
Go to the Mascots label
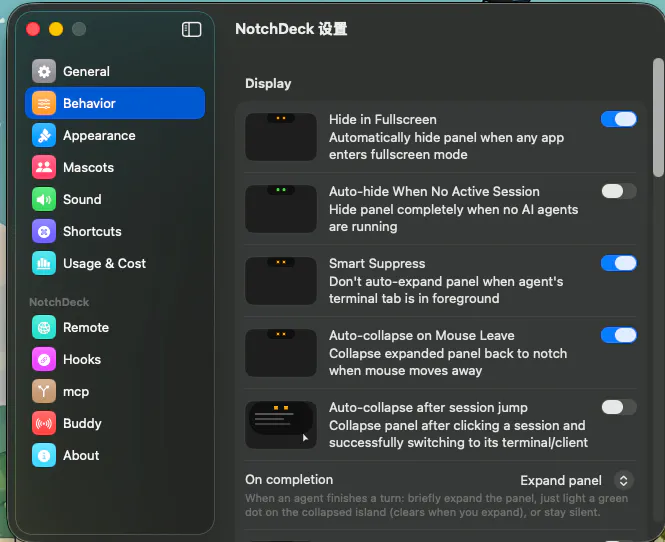89,167
